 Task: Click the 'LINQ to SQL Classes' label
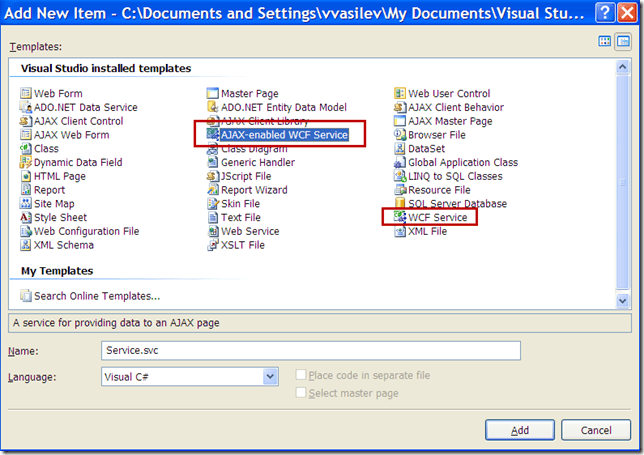tap(455, 176)
